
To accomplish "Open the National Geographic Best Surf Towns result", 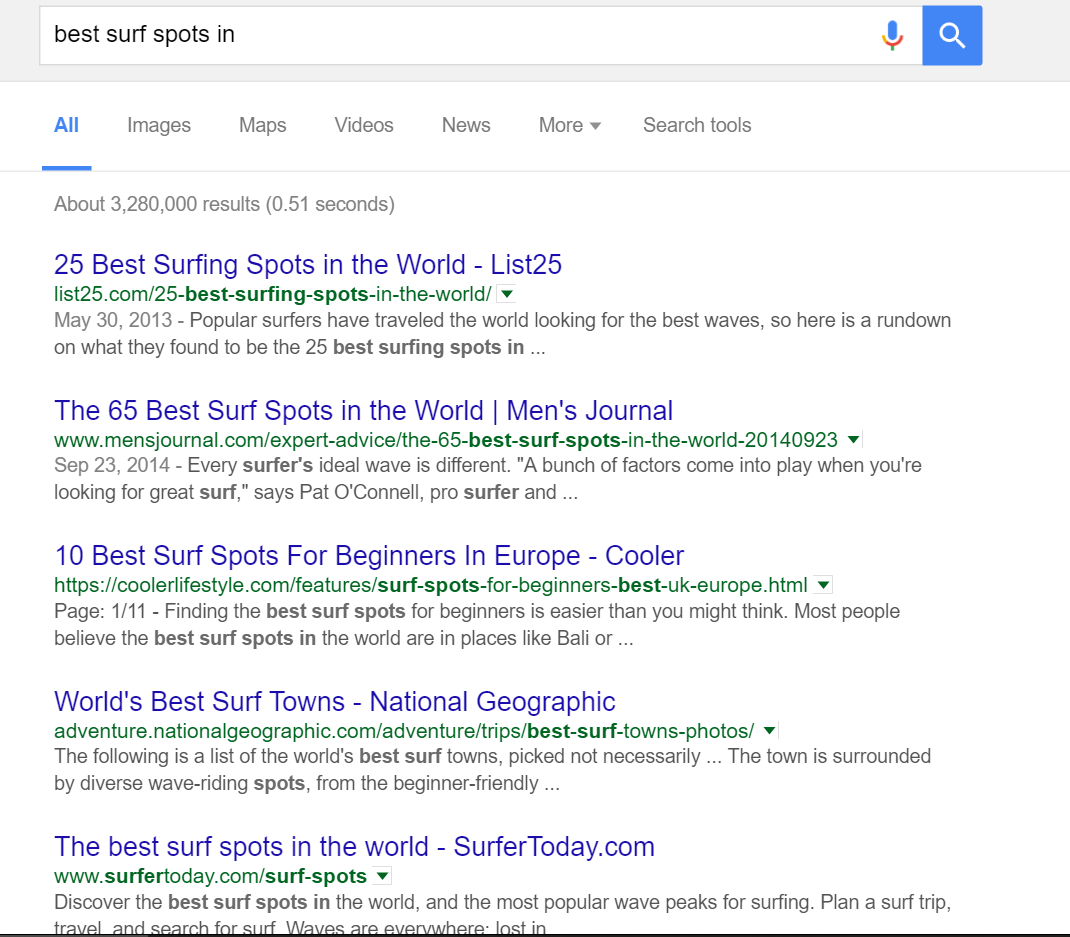I will pyautogui.click(x=334, y=702).
